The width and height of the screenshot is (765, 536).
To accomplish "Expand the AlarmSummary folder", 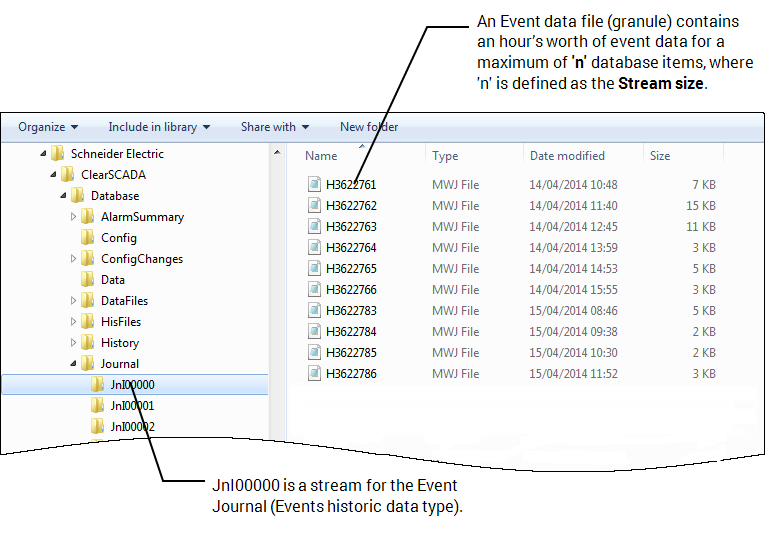I will 74,217.
